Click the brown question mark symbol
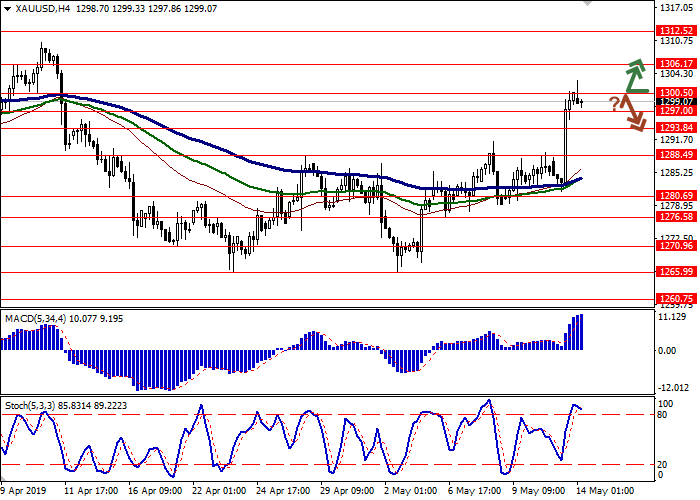 point(613,103)
